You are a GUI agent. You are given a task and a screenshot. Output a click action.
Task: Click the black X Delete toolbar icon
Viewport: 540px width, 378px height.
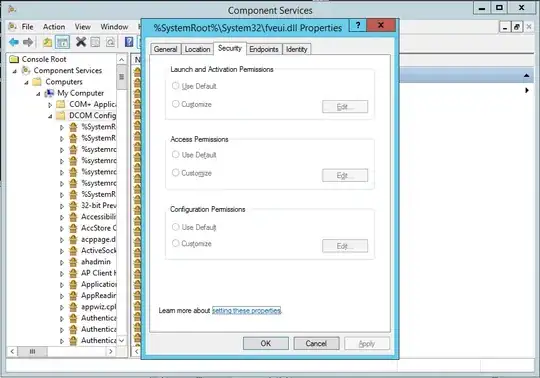[81, 42]
